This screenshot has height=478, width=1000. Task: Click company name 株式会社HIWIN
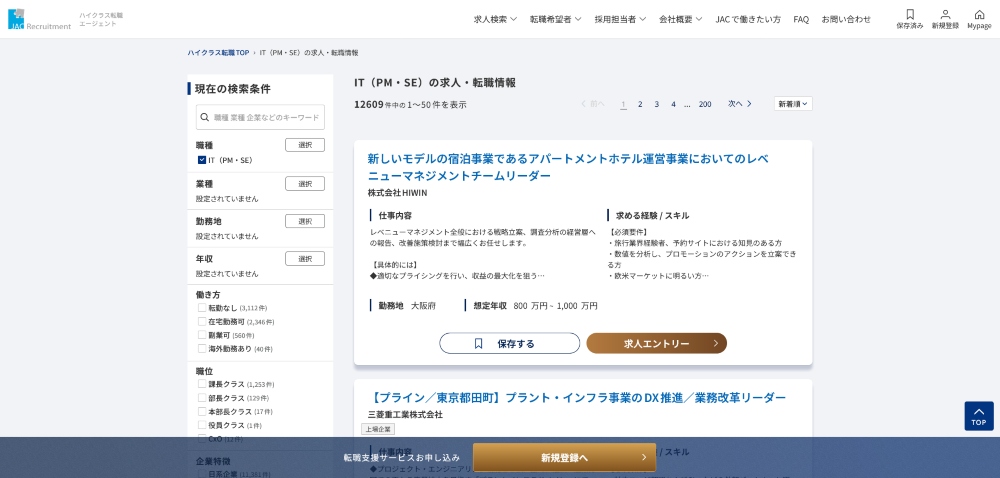(397, 192)
